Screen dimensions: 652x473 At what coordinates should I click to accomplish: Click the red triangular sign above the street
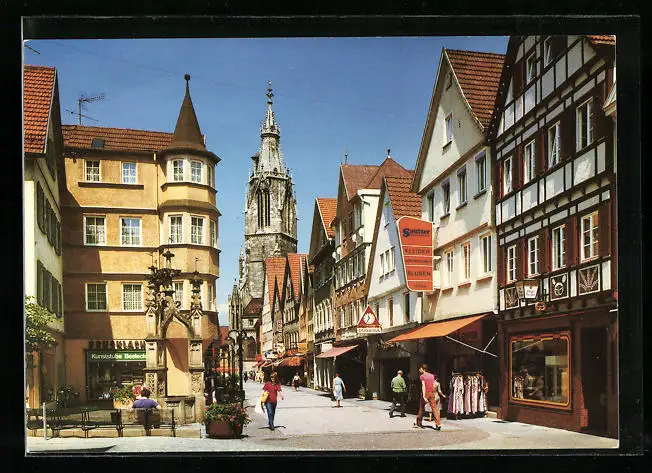point(369,320)
